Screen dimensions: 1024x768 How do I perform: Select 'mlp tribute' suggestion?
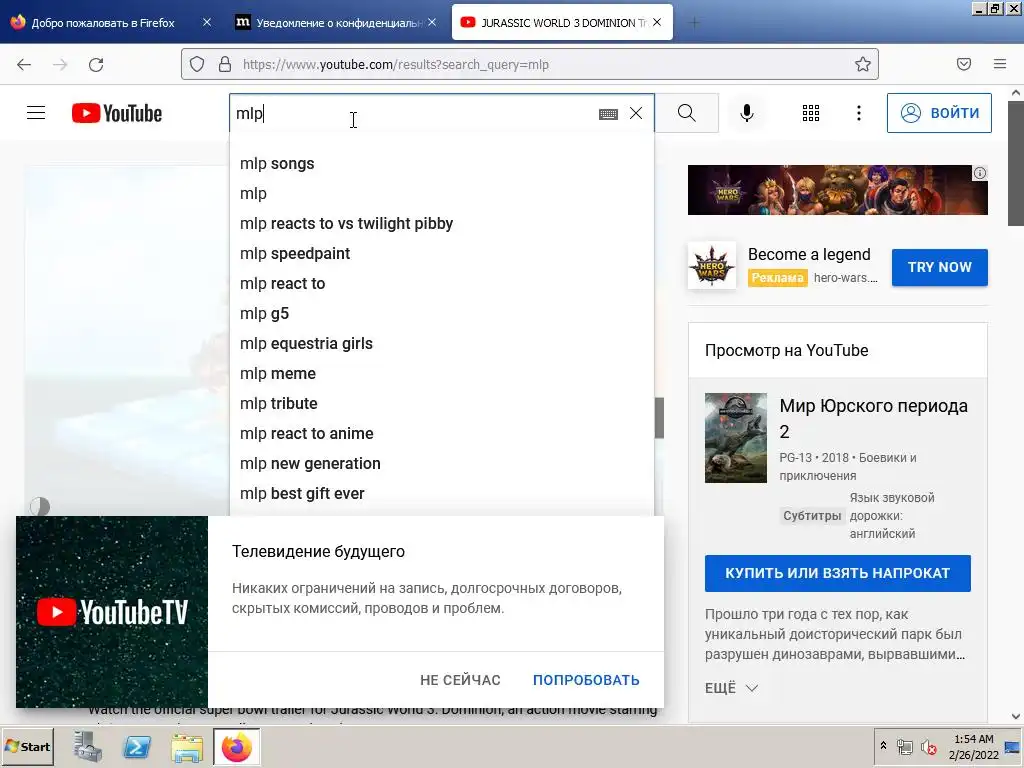click(x=441, y=404)
